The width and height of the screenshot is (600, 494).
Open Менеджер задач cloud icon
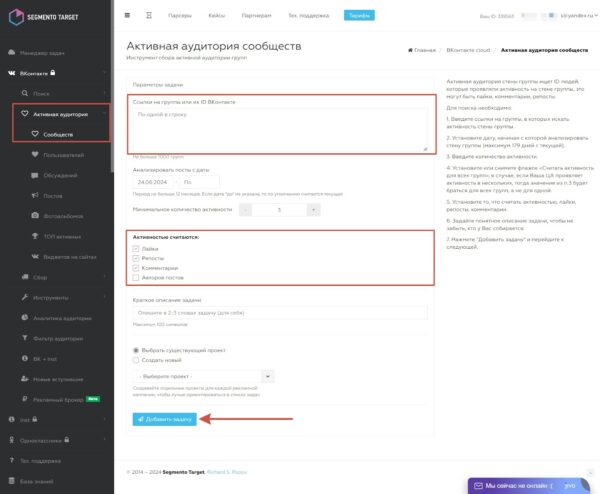(12, 52)
